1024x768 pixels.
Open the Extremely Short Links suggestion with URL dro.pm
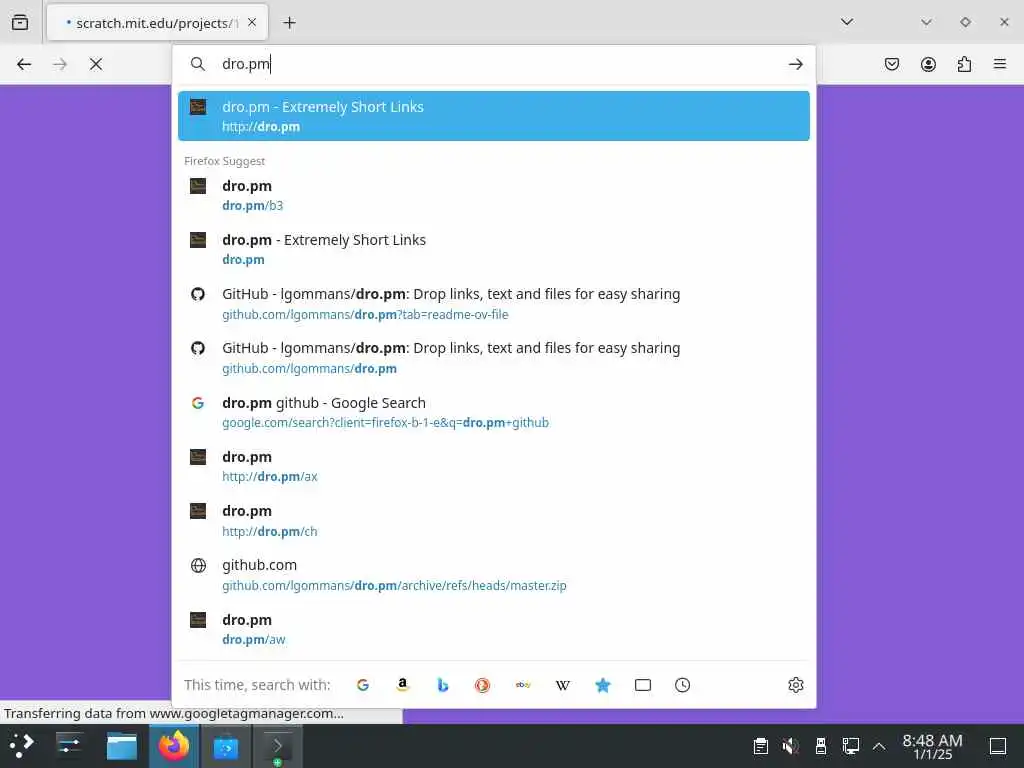(x=494, y=249)
